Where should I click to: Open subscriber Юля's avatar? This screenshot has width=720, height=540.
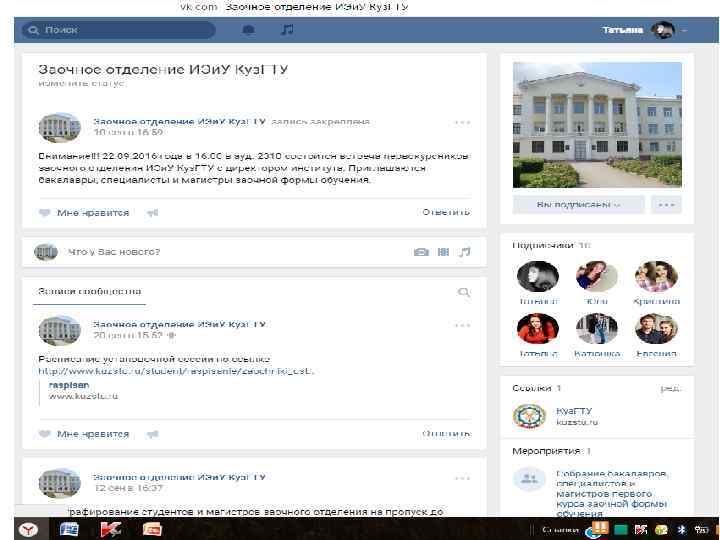597,276
